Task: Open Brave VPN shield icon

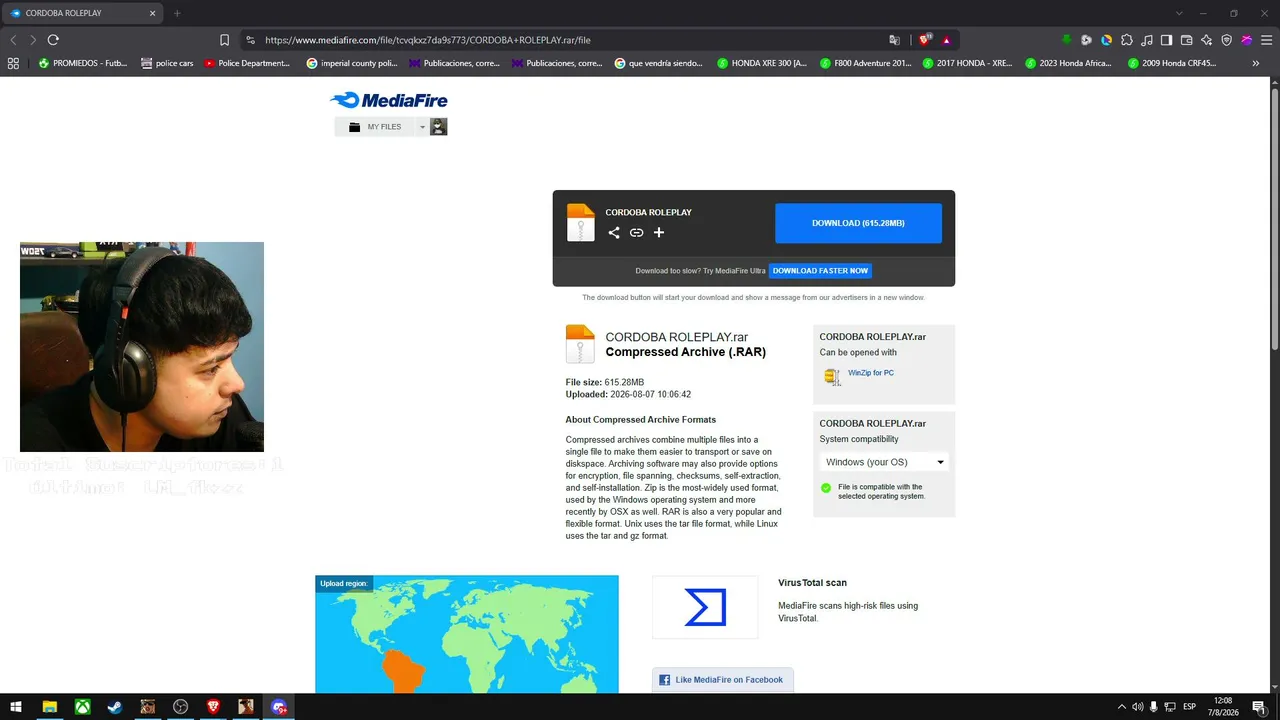Action: [x=1227, y=40]
